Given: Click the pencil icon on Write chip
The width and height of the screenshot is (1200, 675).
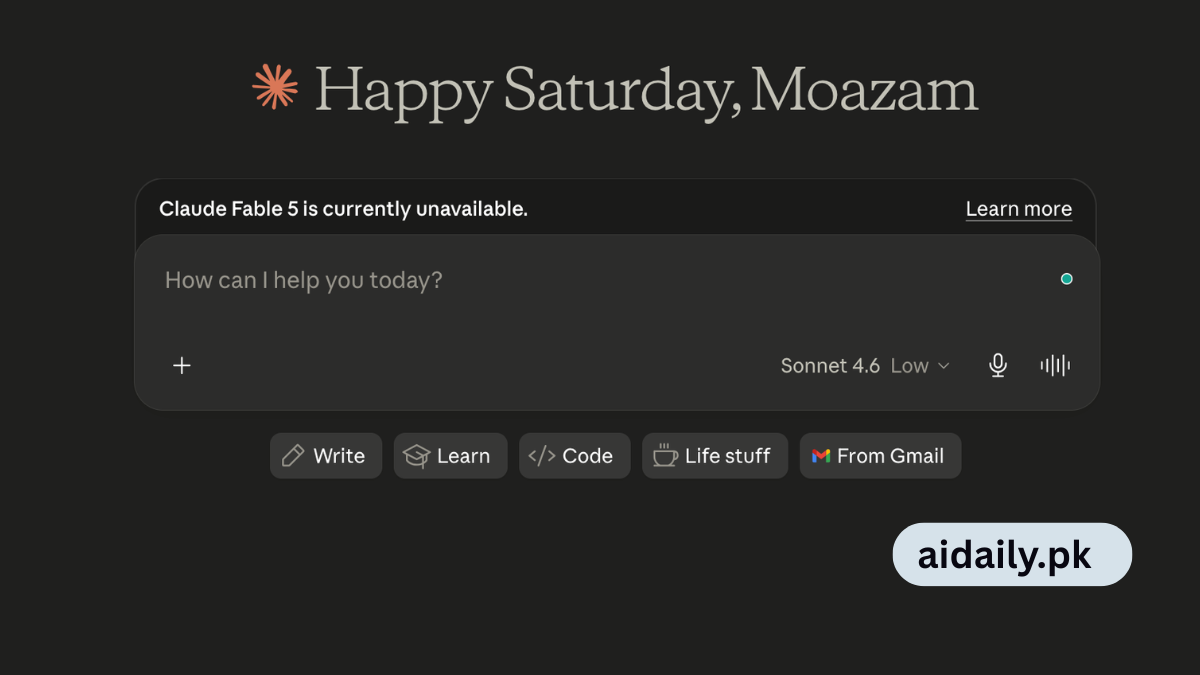Looking at the screenshot, I should (x=293, y=456).
